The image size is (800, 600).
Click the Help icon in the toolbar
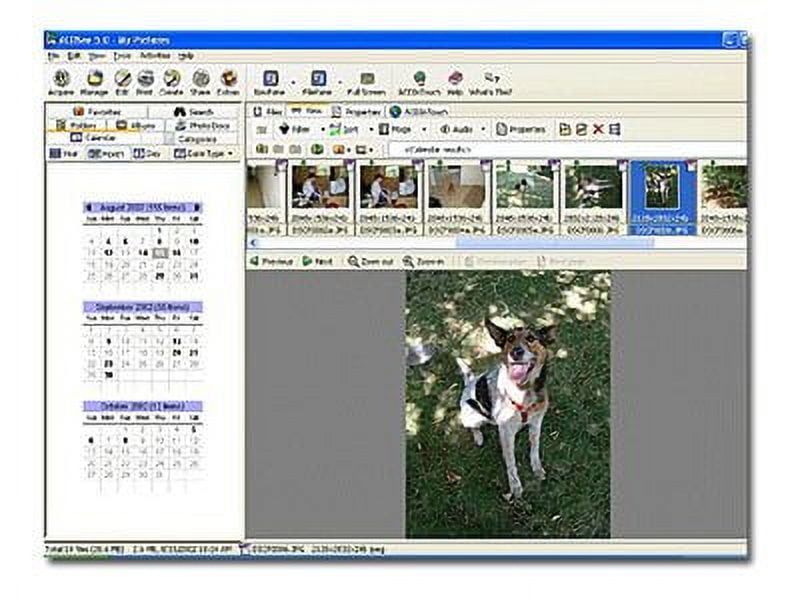coord(455,80)
